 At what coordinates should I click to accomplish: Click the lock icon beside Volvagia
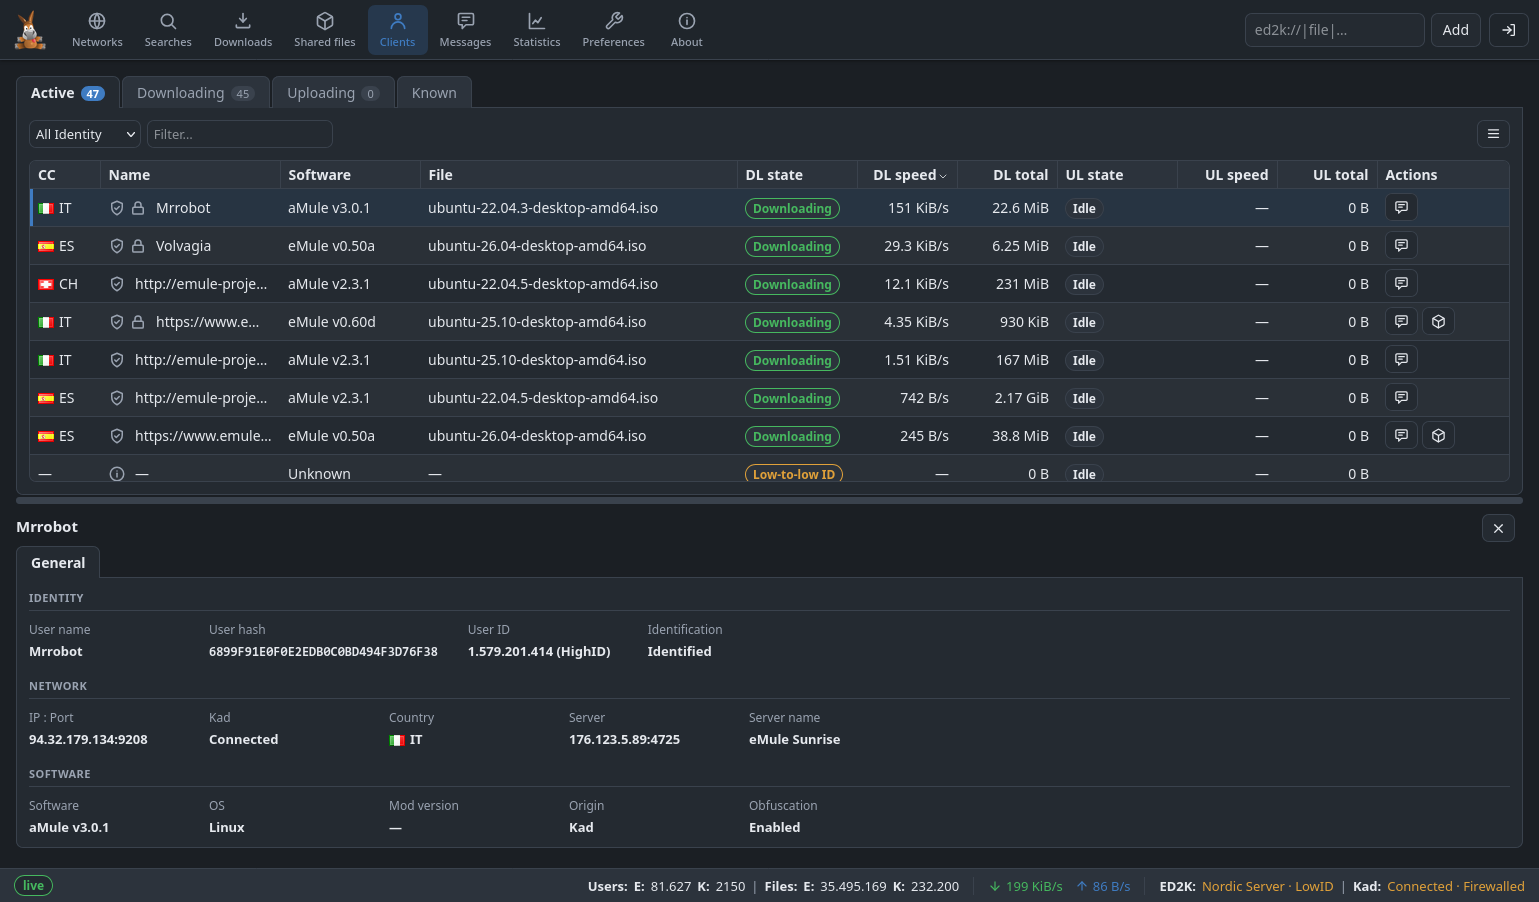(x=138, y=246)
